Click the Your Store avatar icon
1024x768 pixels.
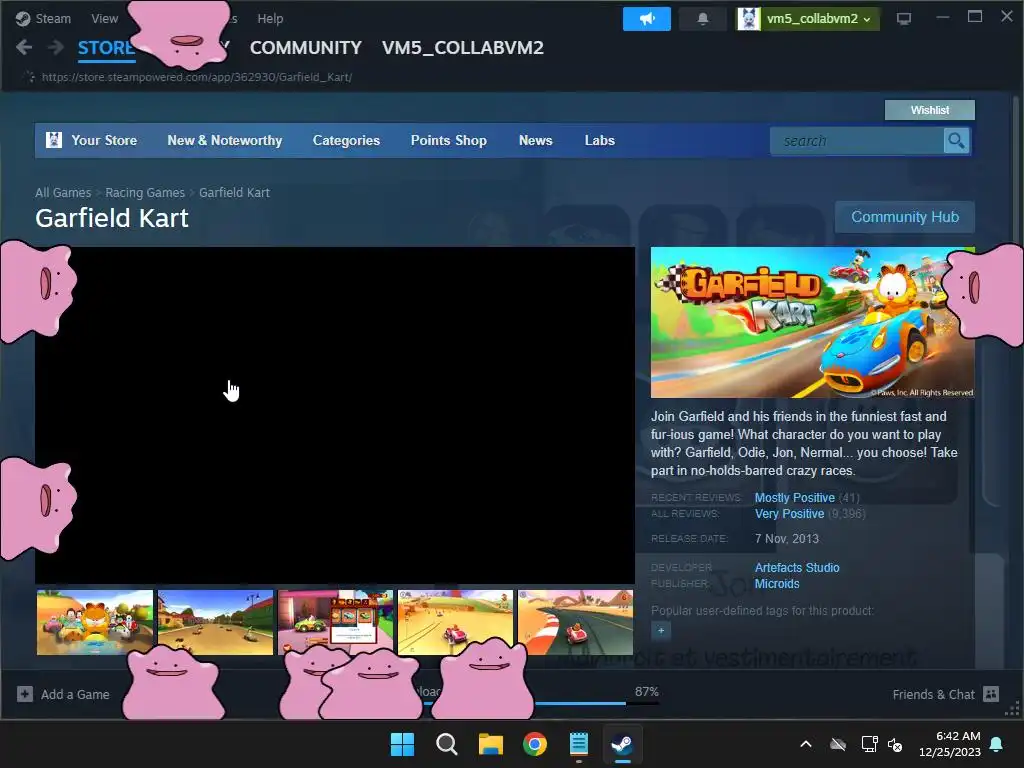tap(54, 140)
